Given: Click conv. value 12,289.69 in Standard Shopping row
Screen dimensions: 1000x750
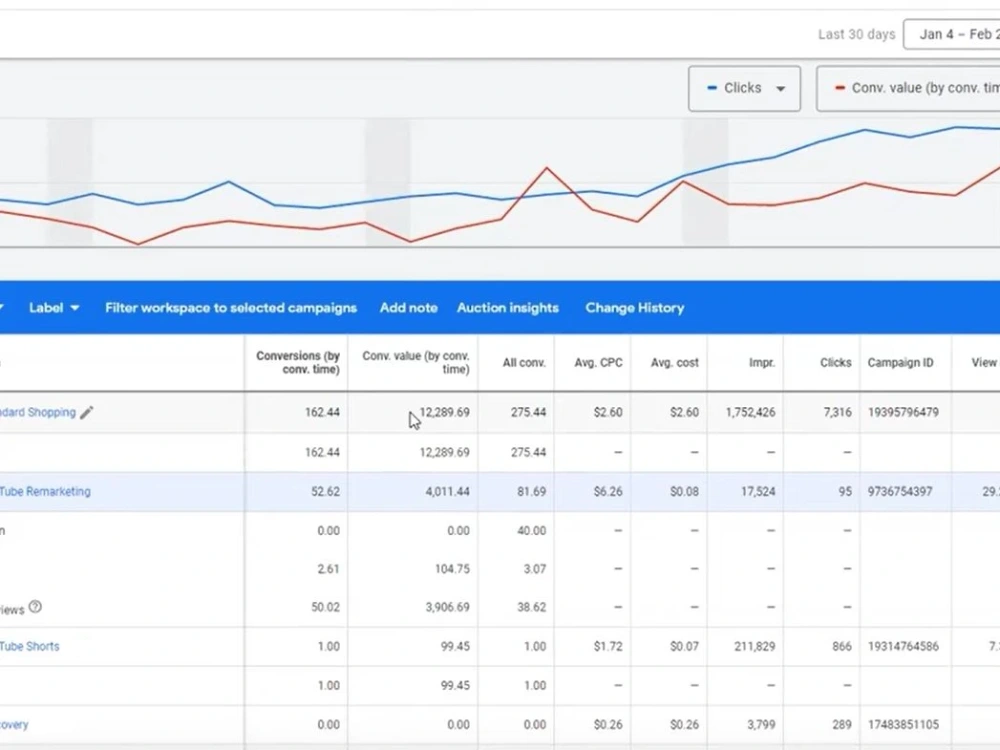Looking at the screenshot, I should tap(445, 413).
